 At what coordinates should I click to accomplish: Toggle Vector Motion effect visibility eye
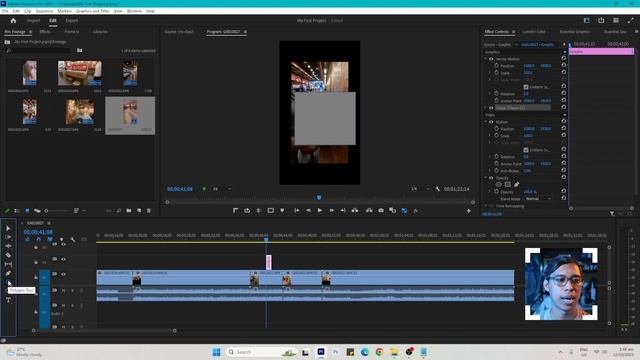(x=491, y=59)
